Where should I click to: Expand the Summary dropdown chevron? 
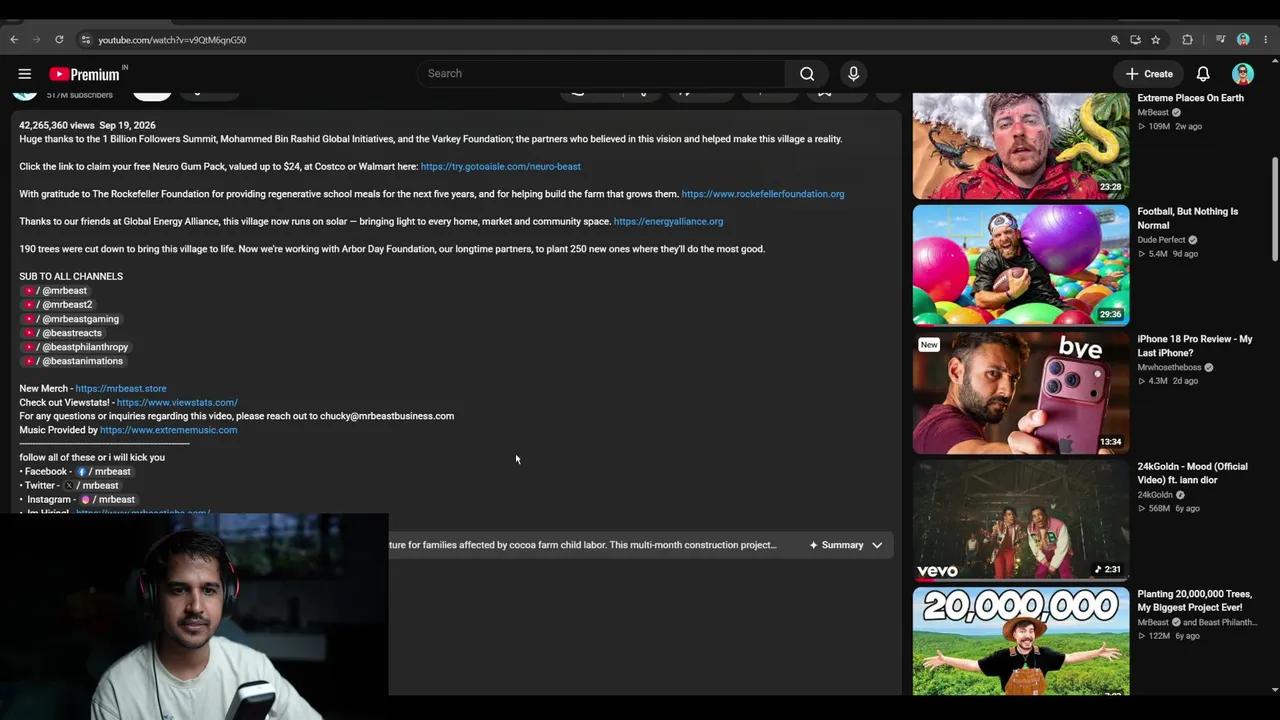point(877,545)
